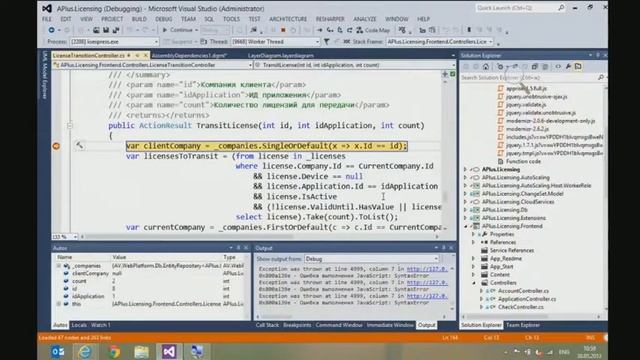Open the RESHARPER menu
This screenshot has width=640, height=360.
(330, 19)
